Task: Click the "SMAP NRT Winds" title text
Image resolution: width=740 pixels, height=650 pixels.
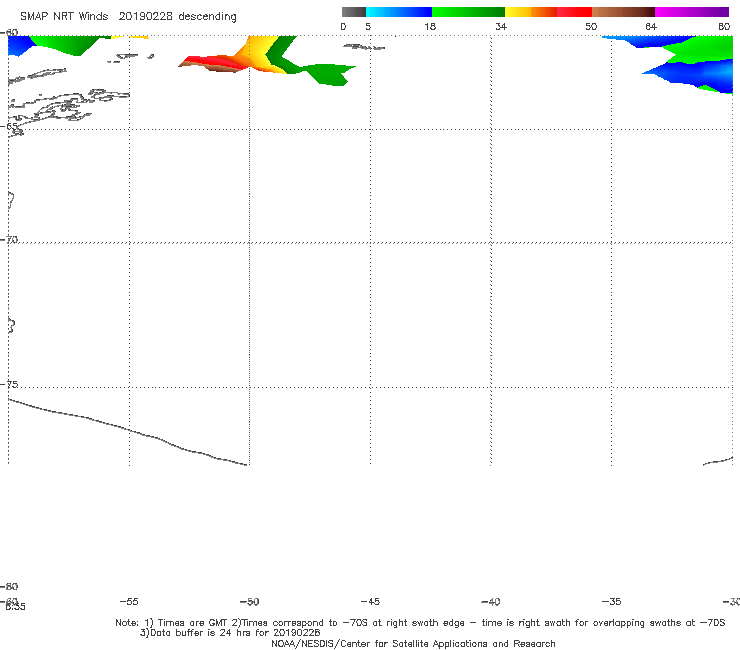Action: click(x=64, y=16)
